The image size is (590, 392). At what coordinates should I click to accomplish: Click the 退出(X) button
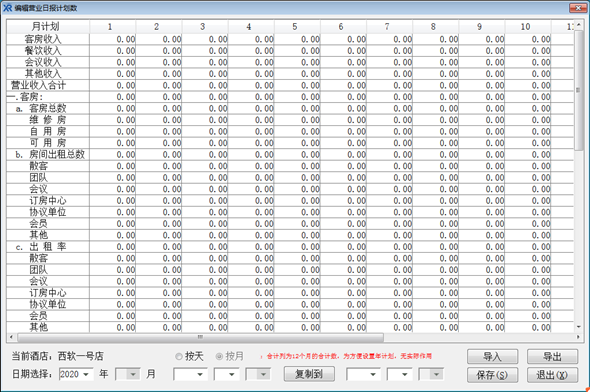552,375
